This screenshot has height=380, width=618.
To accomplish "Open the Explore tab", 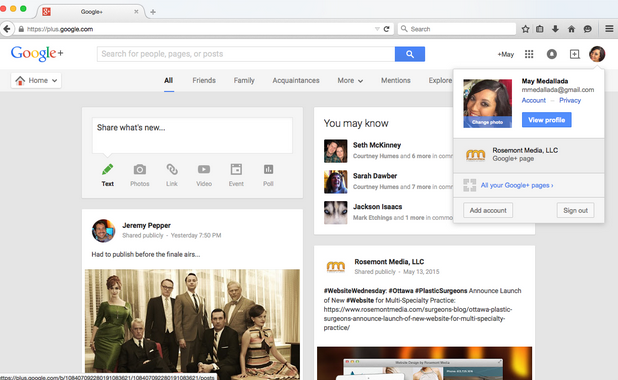I will point(440,80).
